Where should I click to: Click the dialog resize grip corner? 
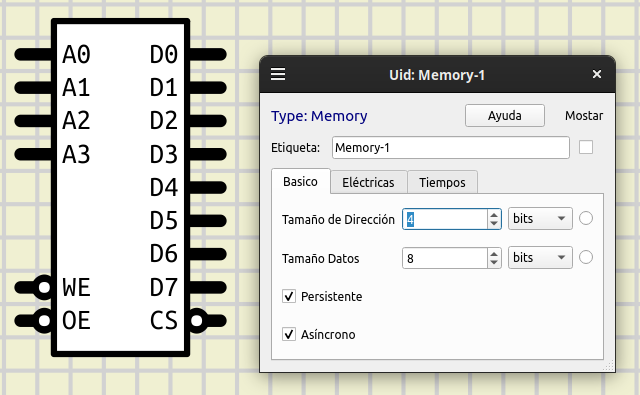pyautogui.click(x=609, y=366)
